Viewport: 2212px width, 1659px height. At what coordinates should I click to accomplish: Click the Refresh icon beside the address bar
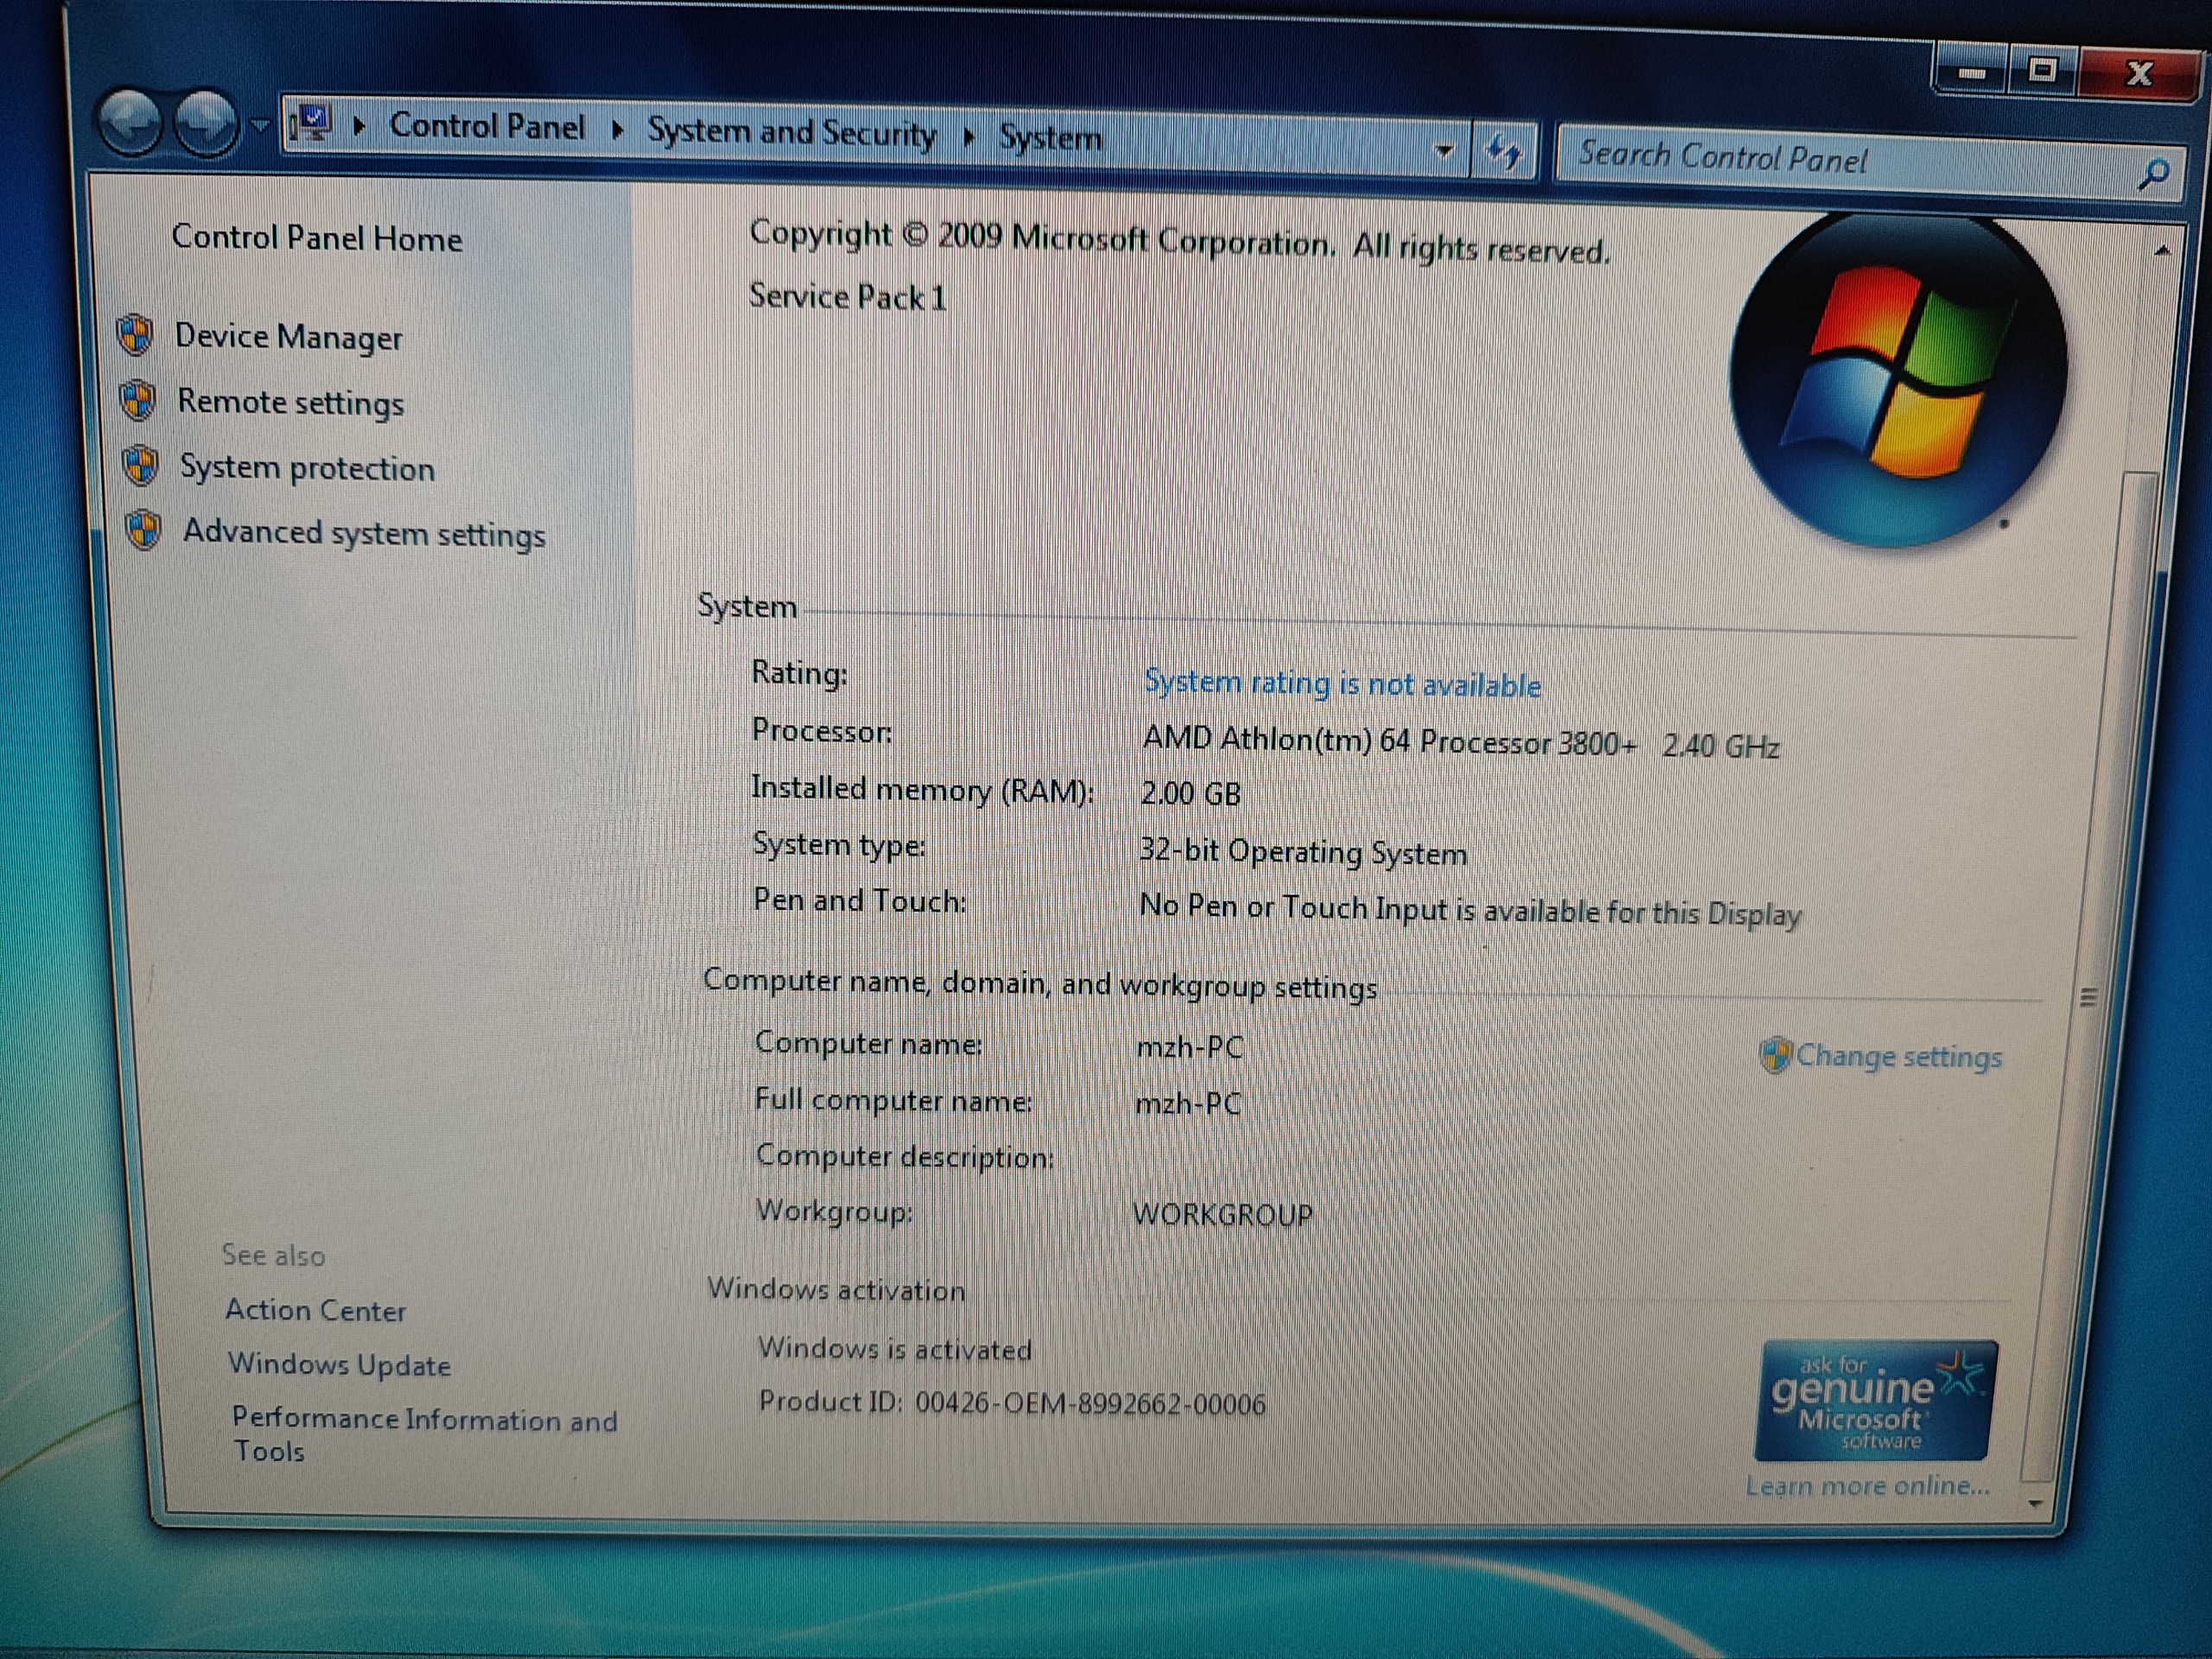coord(1503,153)
